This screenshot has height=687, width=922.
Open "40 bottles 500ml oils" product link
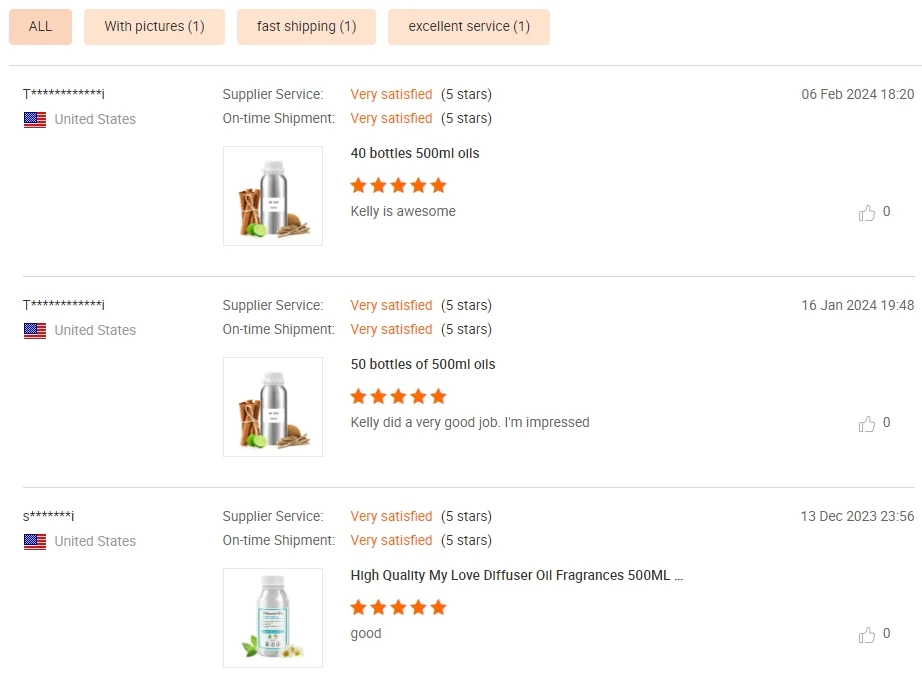coord(415,154)
